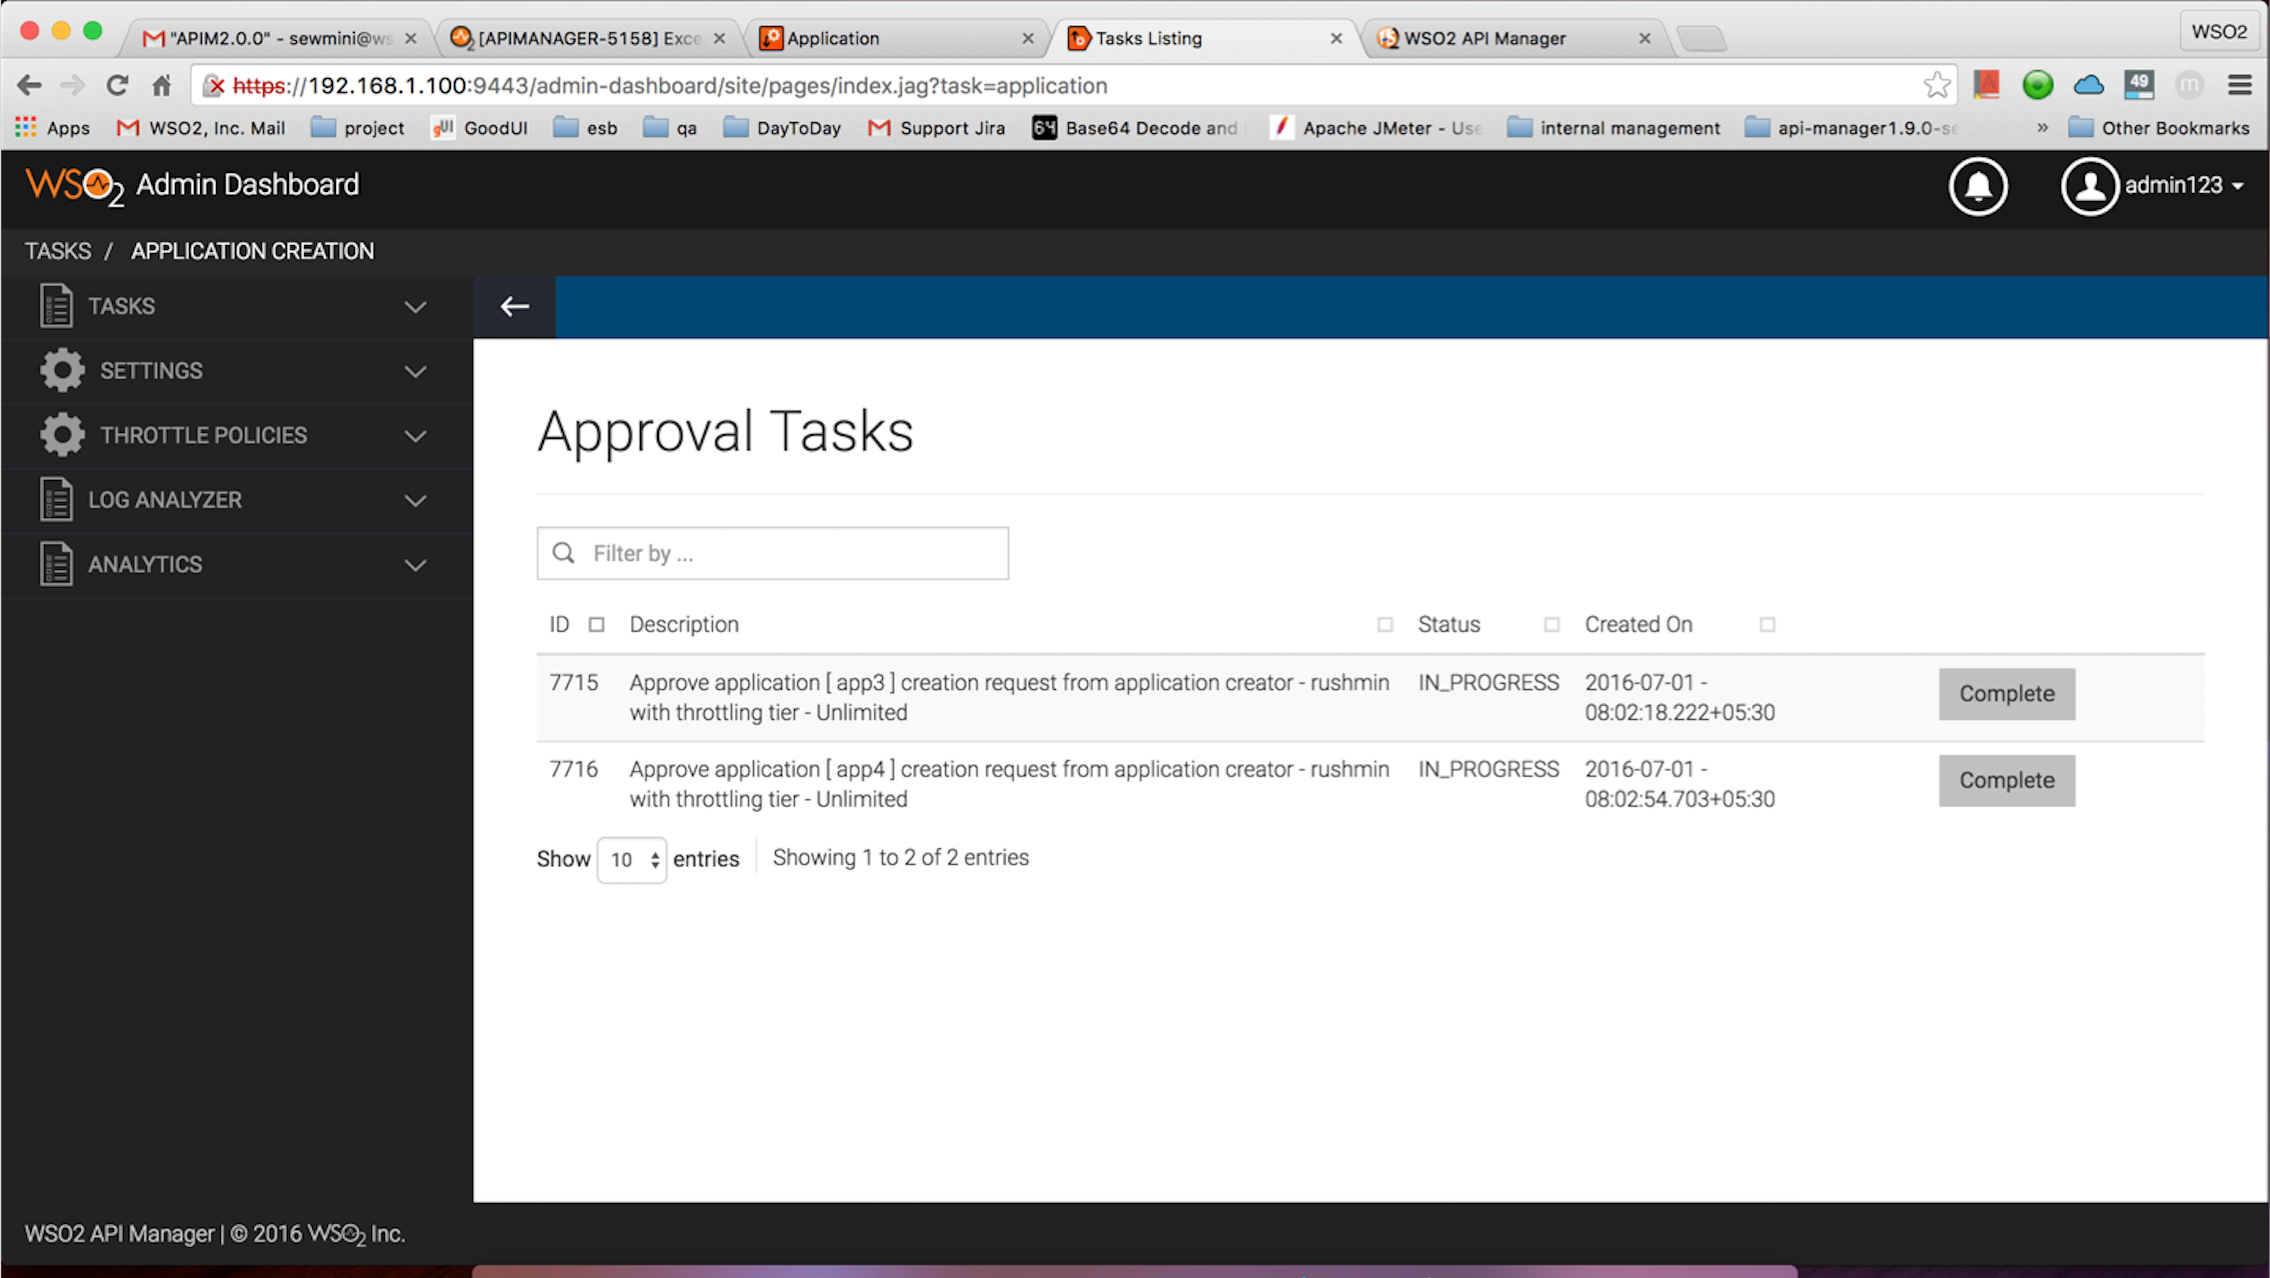Open notifications via the bell icon
This screenshot has height=1278, width=2270.
[1978, 186]
